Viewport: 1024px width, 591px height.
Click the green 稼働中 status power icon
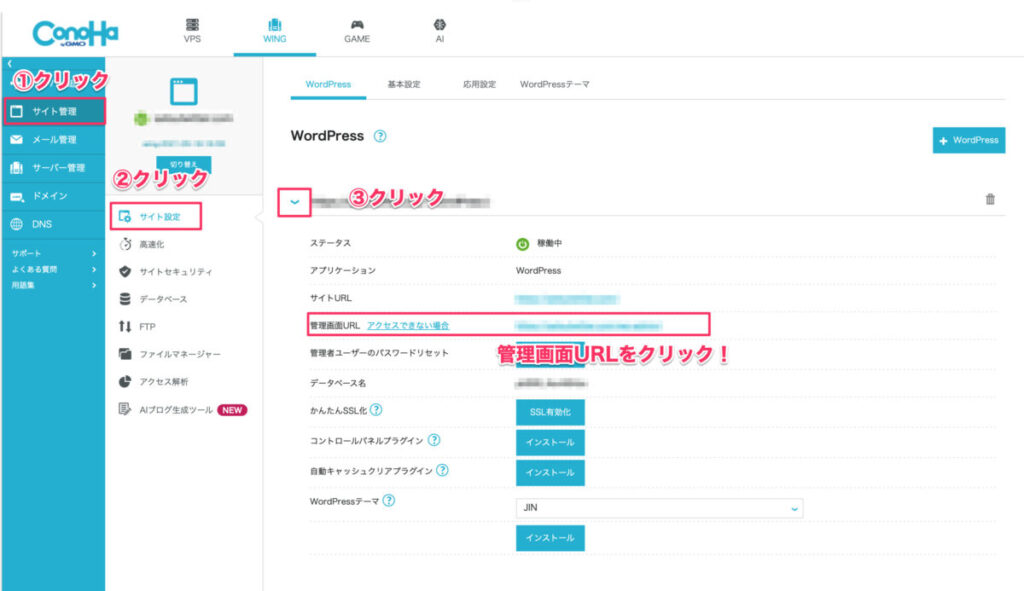click(x=522, y=244)
